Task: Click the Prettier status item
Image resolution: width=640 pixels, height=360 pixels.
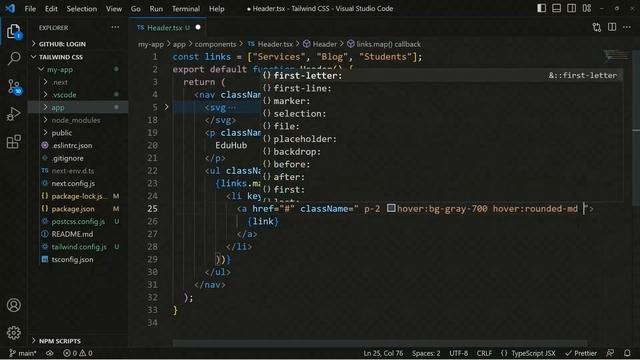Action: pos(581,353)
